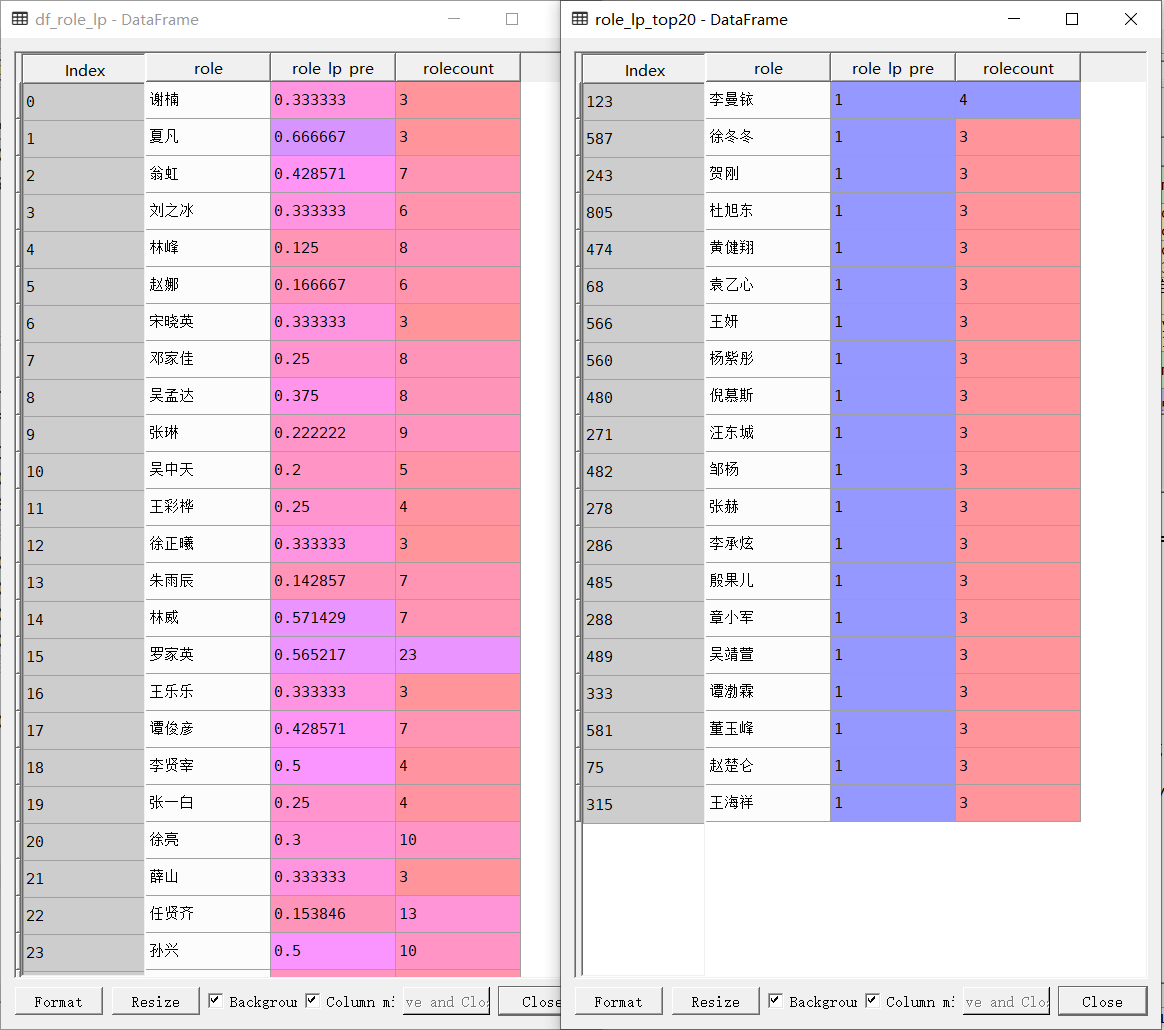
Task: Sort by role_lp_pre header in df_role_lp
Action: coord(333,68)
